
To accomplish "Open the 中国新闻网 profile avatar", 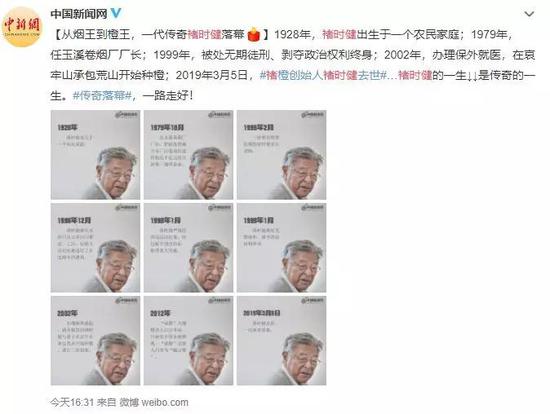I will (x=22, y=27).
